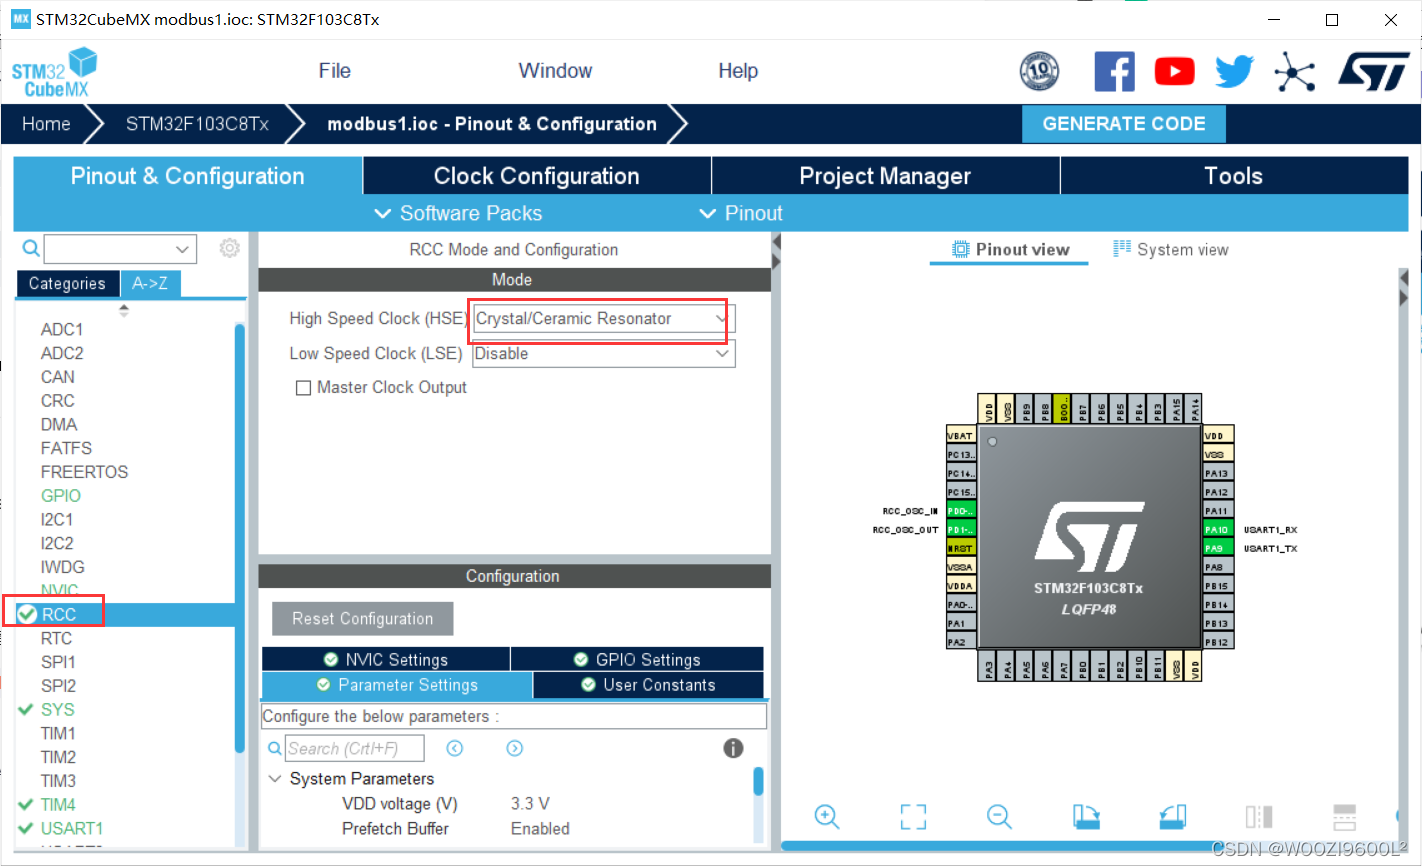Click the parameter Search (Ctrl+F) field
The image size is (1422, 866).
[355, 748]
